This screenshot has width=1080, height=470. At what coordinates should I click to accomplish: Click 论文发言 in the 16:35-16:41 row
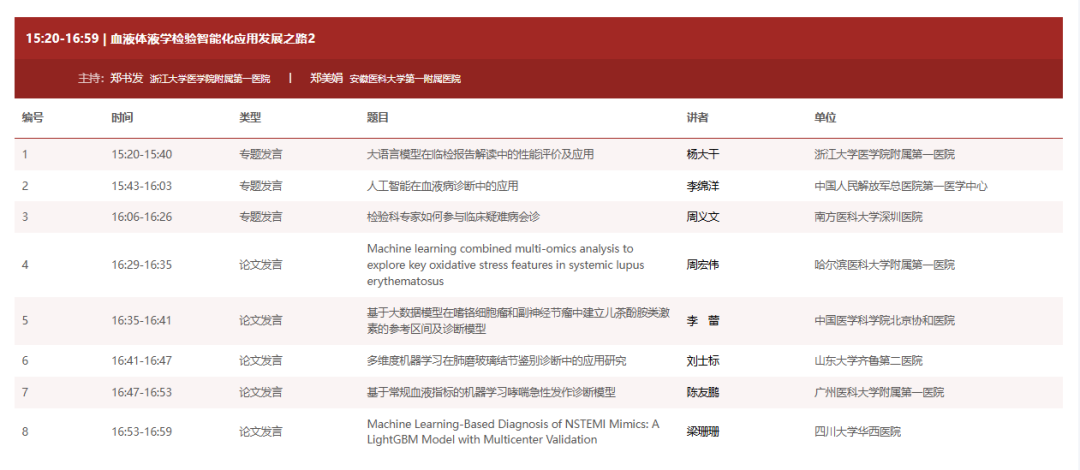click(260, 320)
